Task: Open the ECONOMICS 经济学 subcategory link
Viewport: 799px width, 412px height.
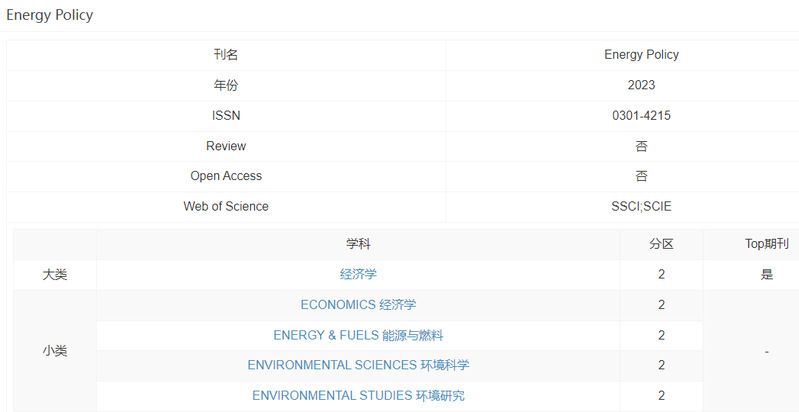Action: [358, 305]
